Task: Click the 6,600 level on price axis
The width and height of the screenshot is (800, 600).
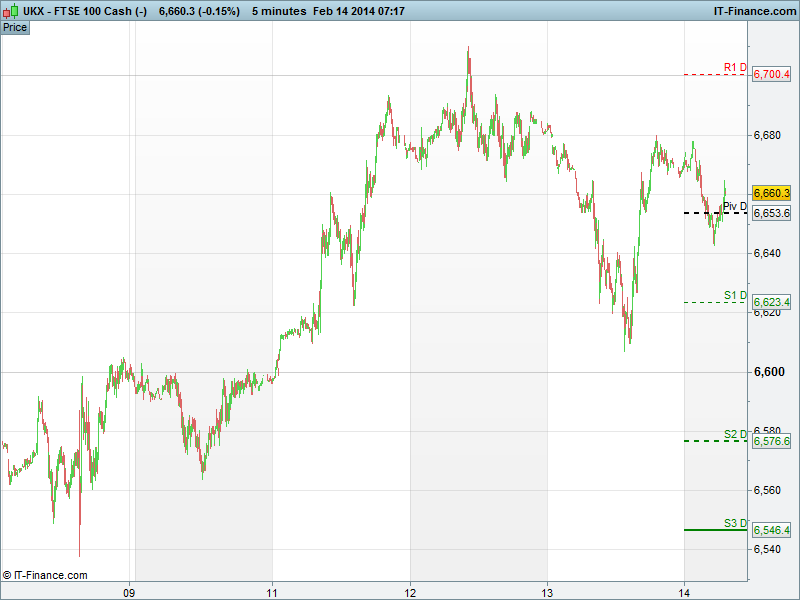Action: tap(768, 372)
